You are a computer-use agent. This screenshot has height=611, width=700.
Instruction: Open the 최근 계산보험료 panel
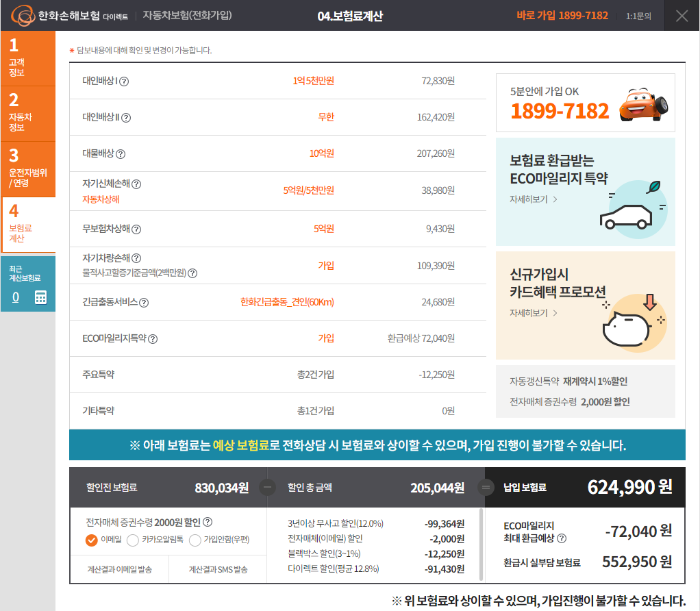(28, 283)
